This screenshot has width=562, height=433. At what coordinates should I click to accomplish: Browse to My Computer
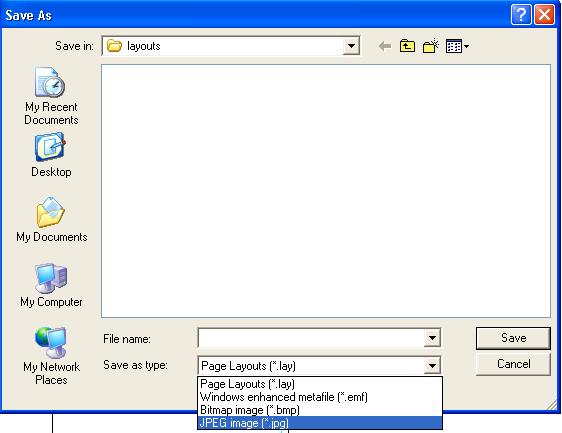tap(51, 285)
